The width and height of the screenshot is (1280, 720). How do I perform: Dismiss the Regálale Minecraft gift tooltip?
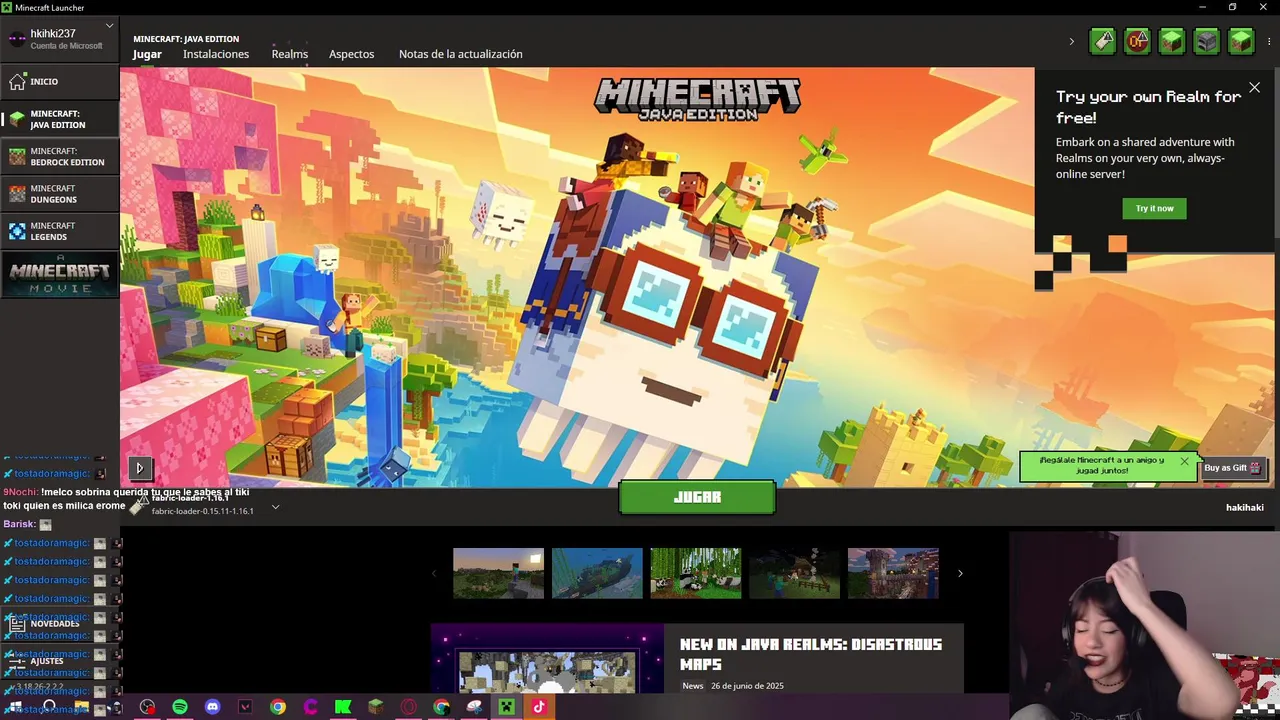(1184, 461)
